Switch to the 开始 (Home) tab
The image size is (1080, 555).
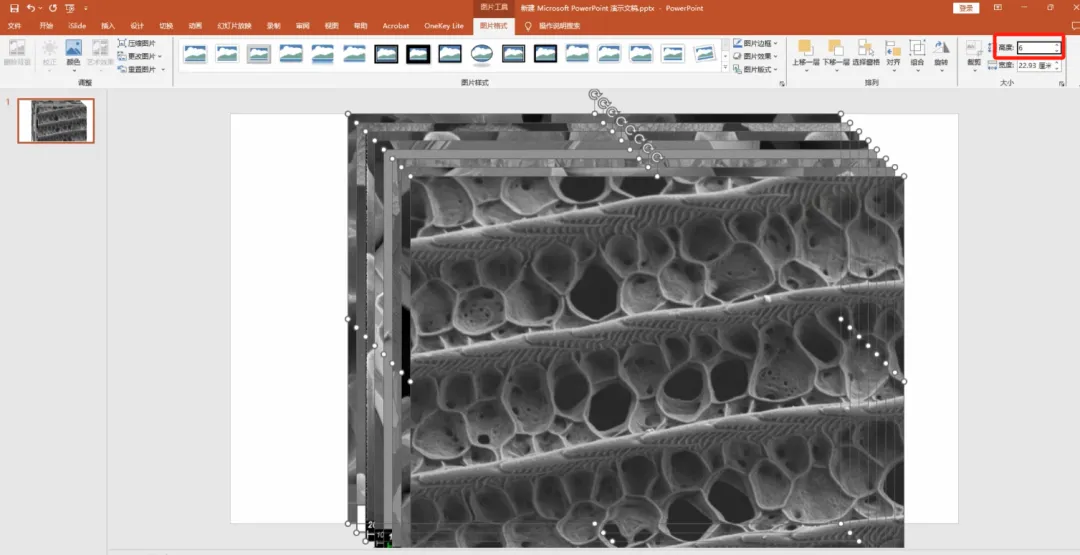coord(45,25)
